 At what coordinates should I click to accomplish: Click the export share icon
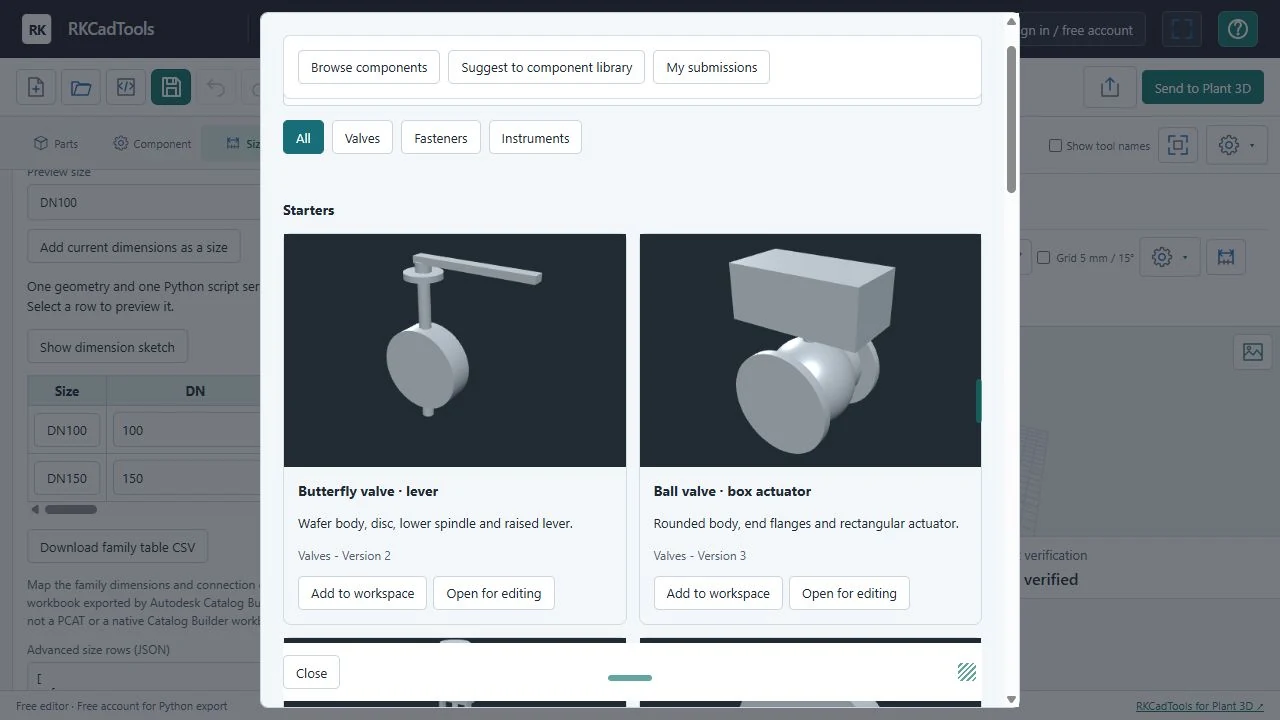coord(1110,87)
